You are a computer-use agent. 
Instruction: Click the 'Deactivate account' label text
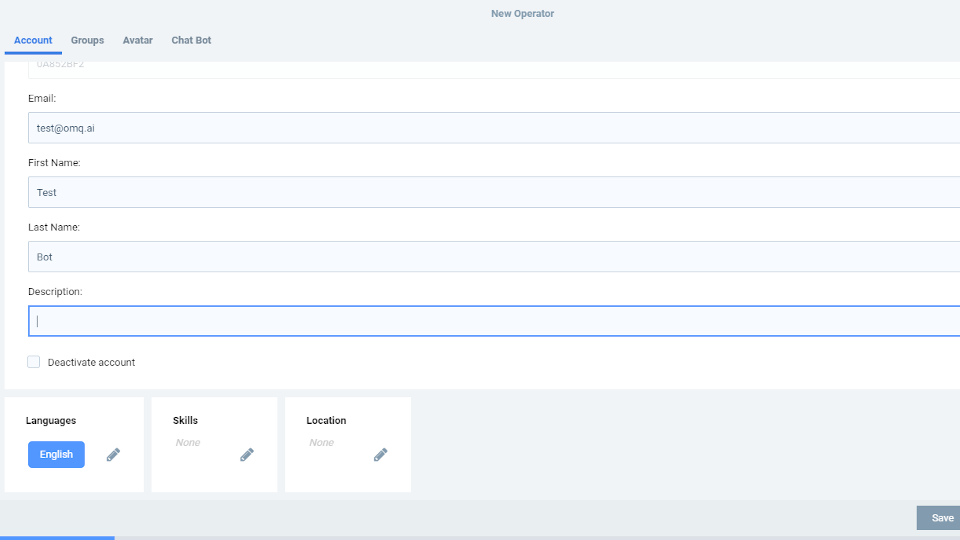coord(91,362)
